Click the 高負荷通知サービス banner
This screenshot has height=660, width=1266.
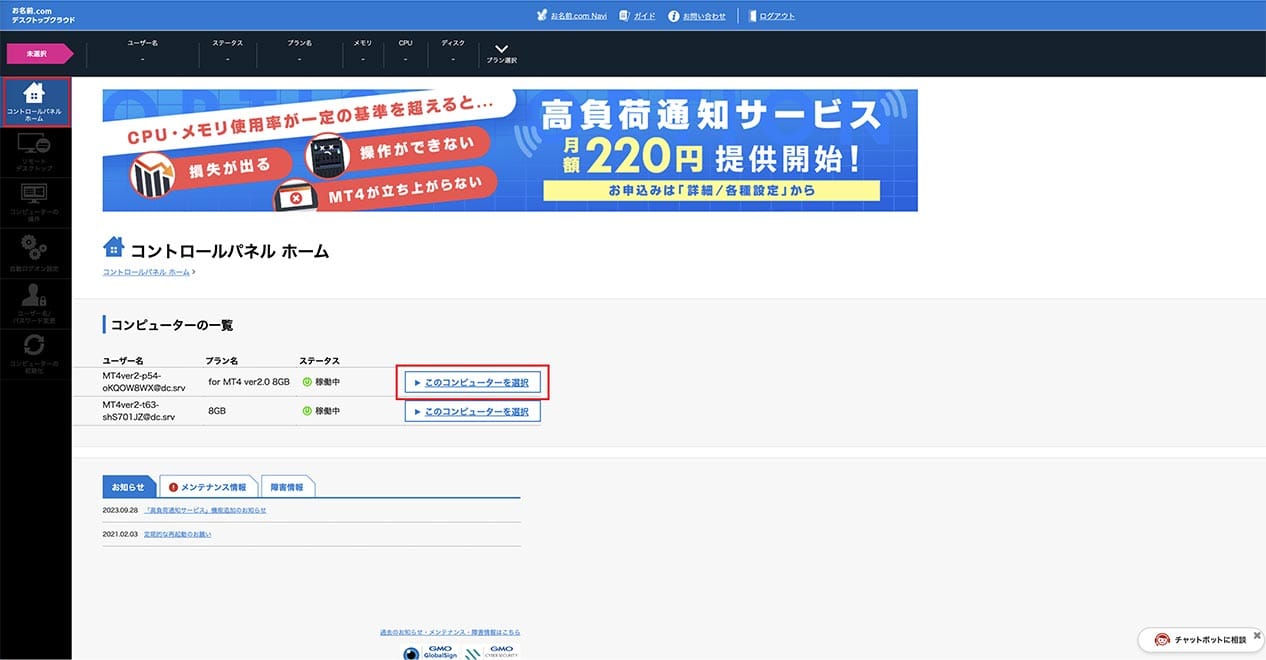pyautogui.click(x=510, y=150)
